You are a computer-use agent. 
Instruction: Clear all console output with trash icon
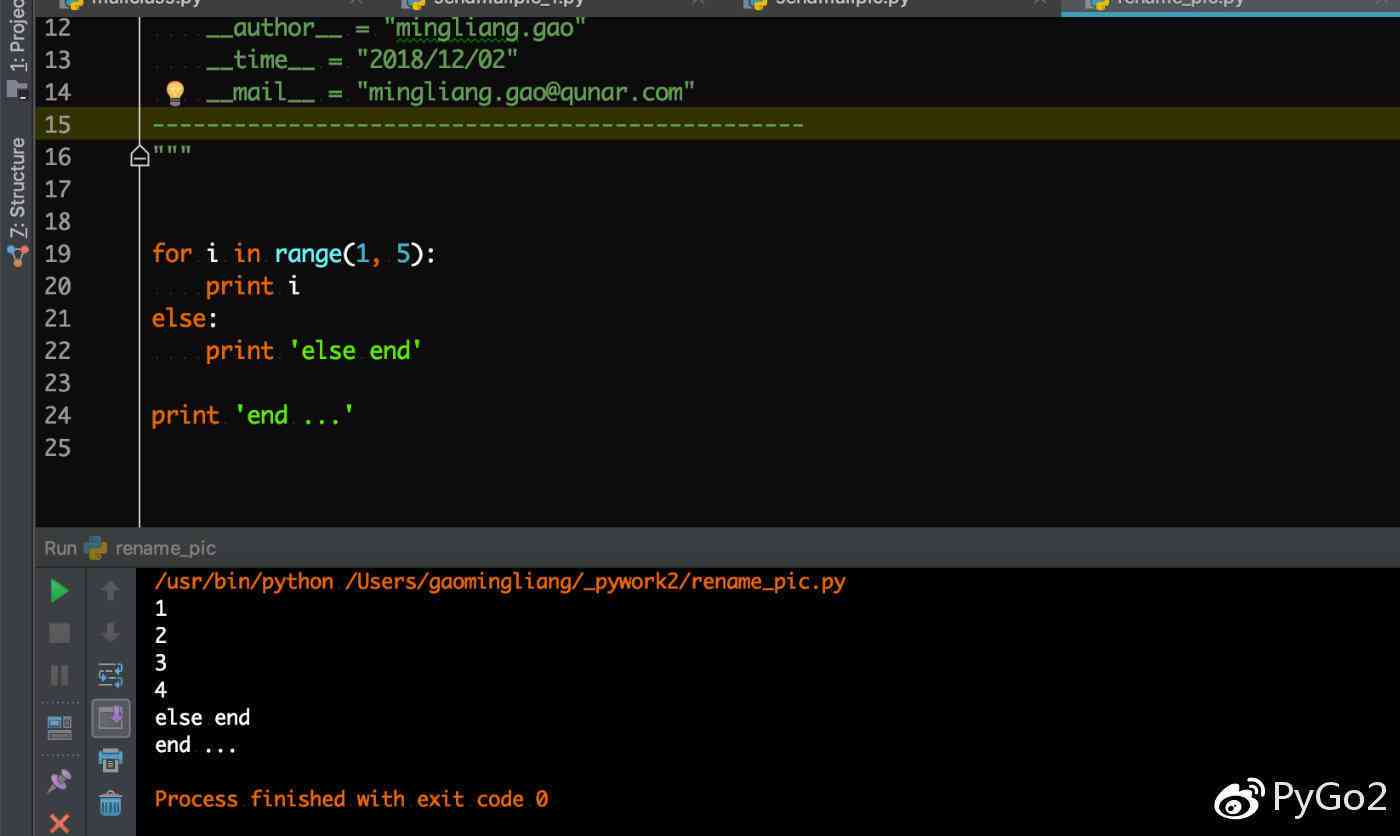110,802
